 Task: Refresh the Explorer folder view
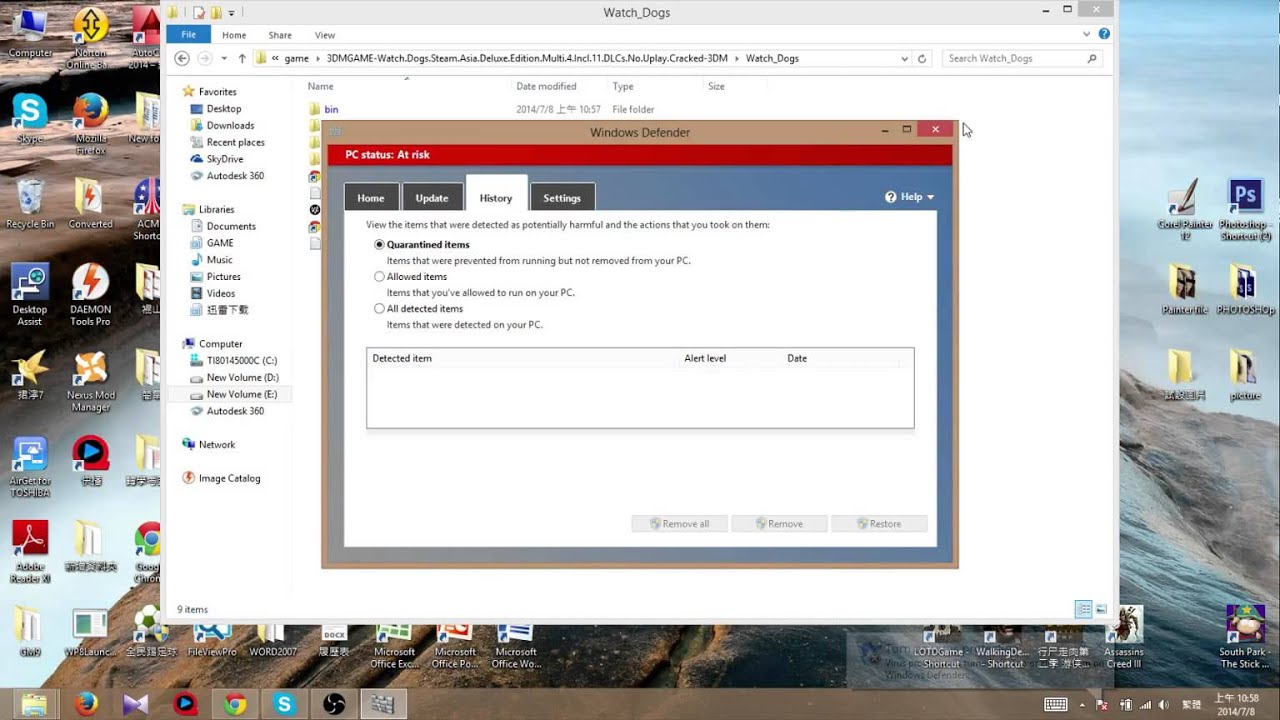click(922, 58)
